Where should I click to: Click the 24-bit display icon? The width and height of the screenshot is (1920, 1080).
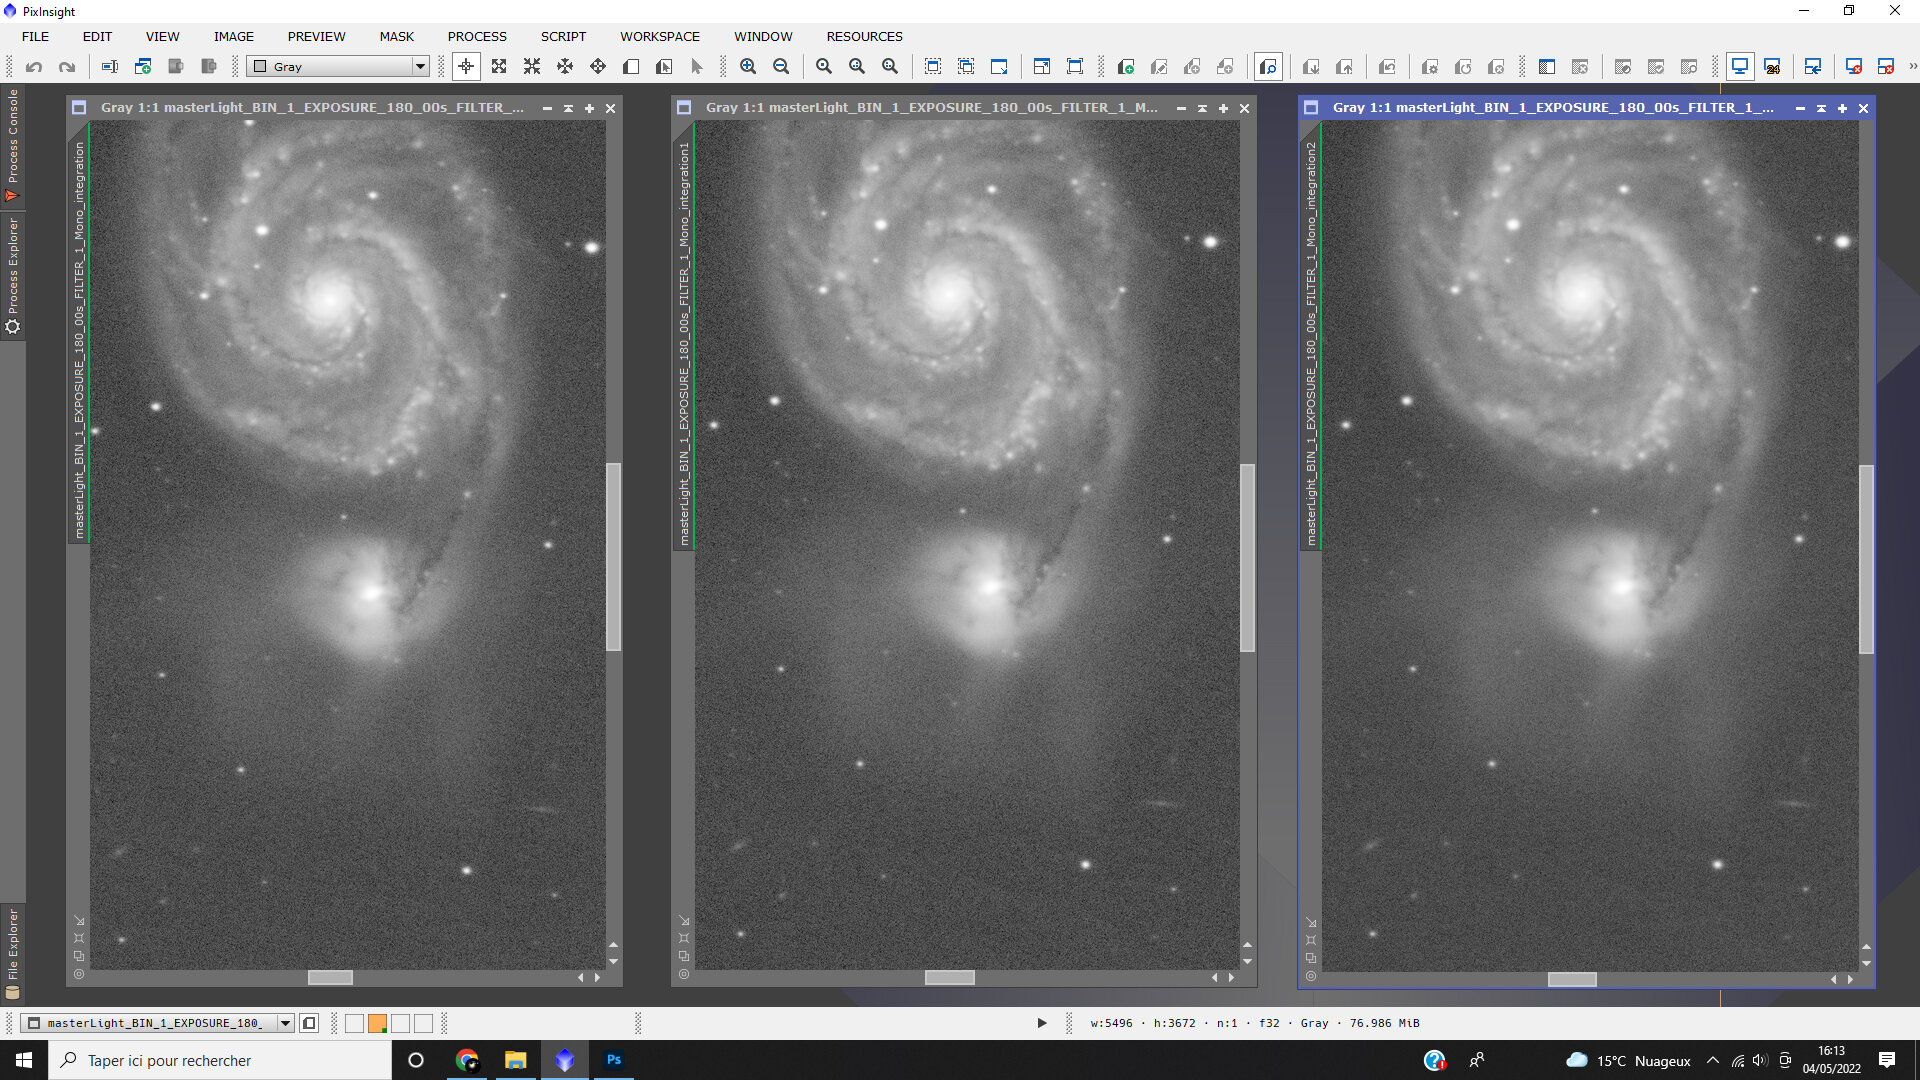coord(1773,67)
